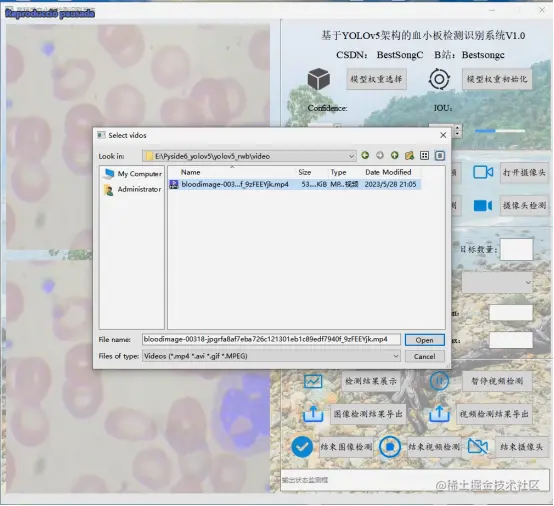
Task: Select the bloodimage mp4 file row
Action: [294, 184]
